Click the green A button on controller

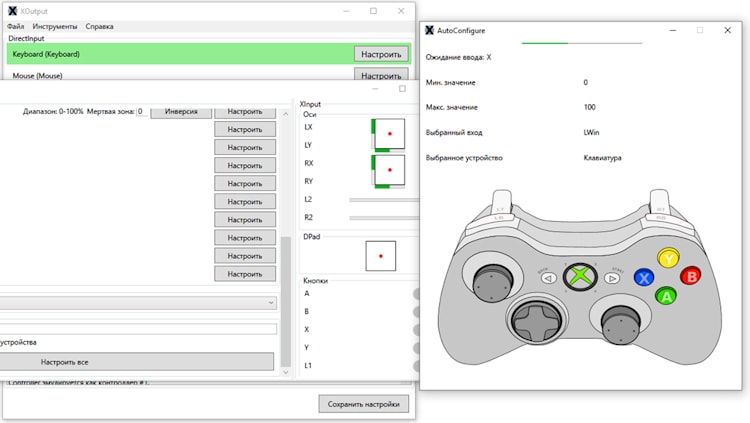(666, 296)
